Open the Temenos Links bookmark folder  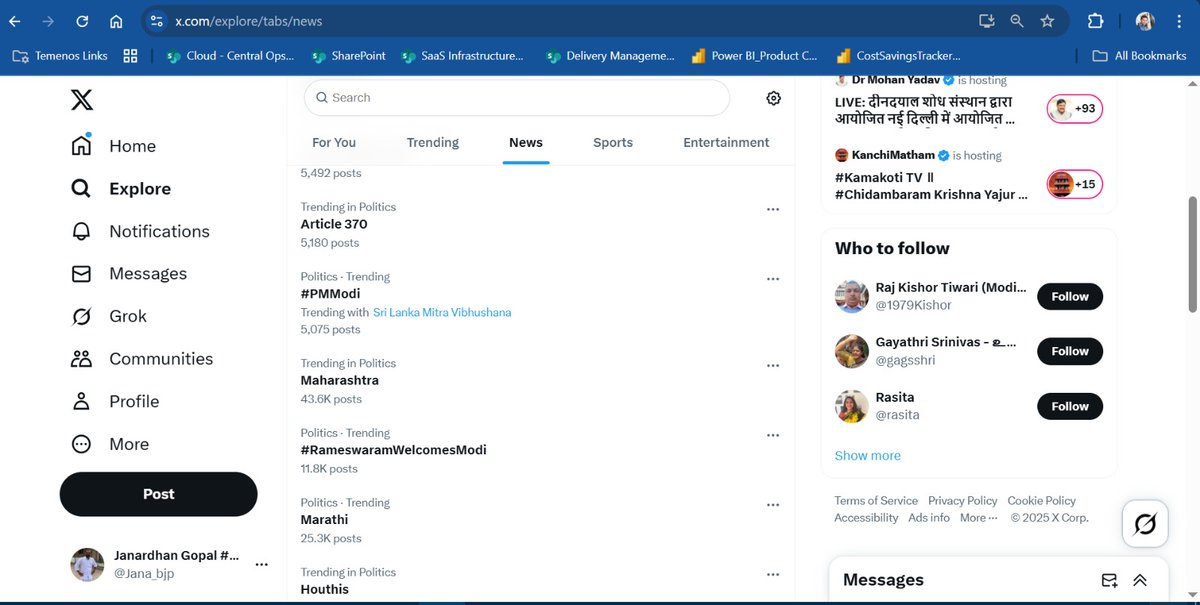[x=60, y=56]
